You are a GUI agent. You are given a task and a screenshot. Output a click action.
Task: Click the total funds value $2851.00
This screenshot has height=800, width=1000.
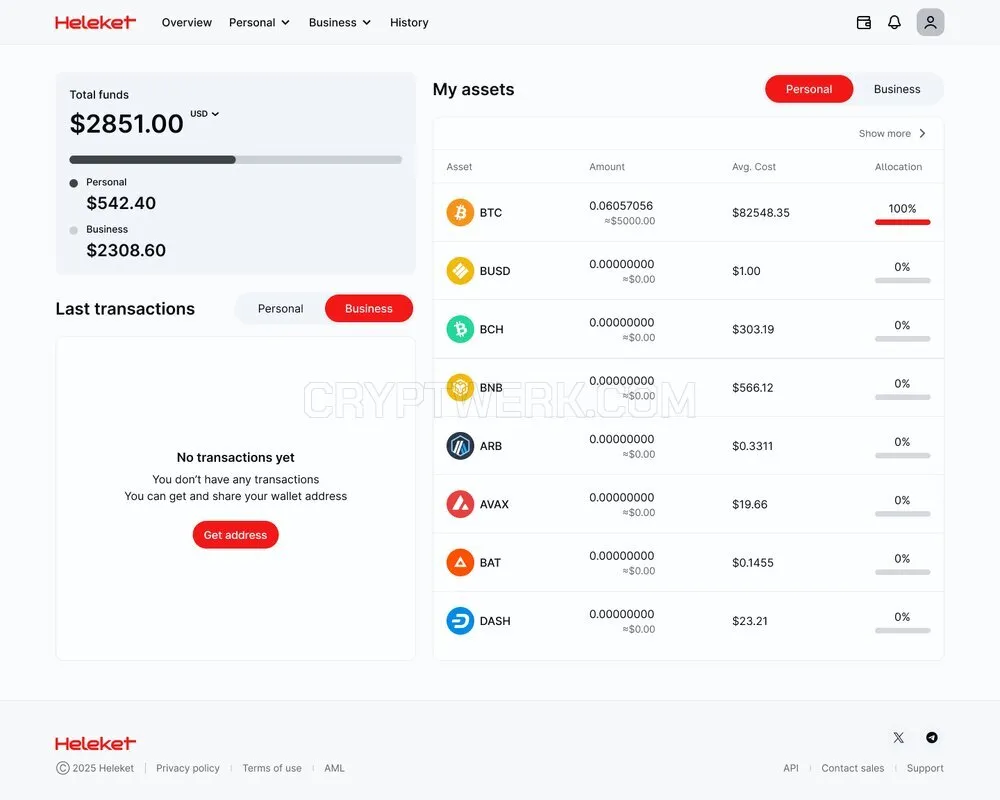[x=126, y=124]
